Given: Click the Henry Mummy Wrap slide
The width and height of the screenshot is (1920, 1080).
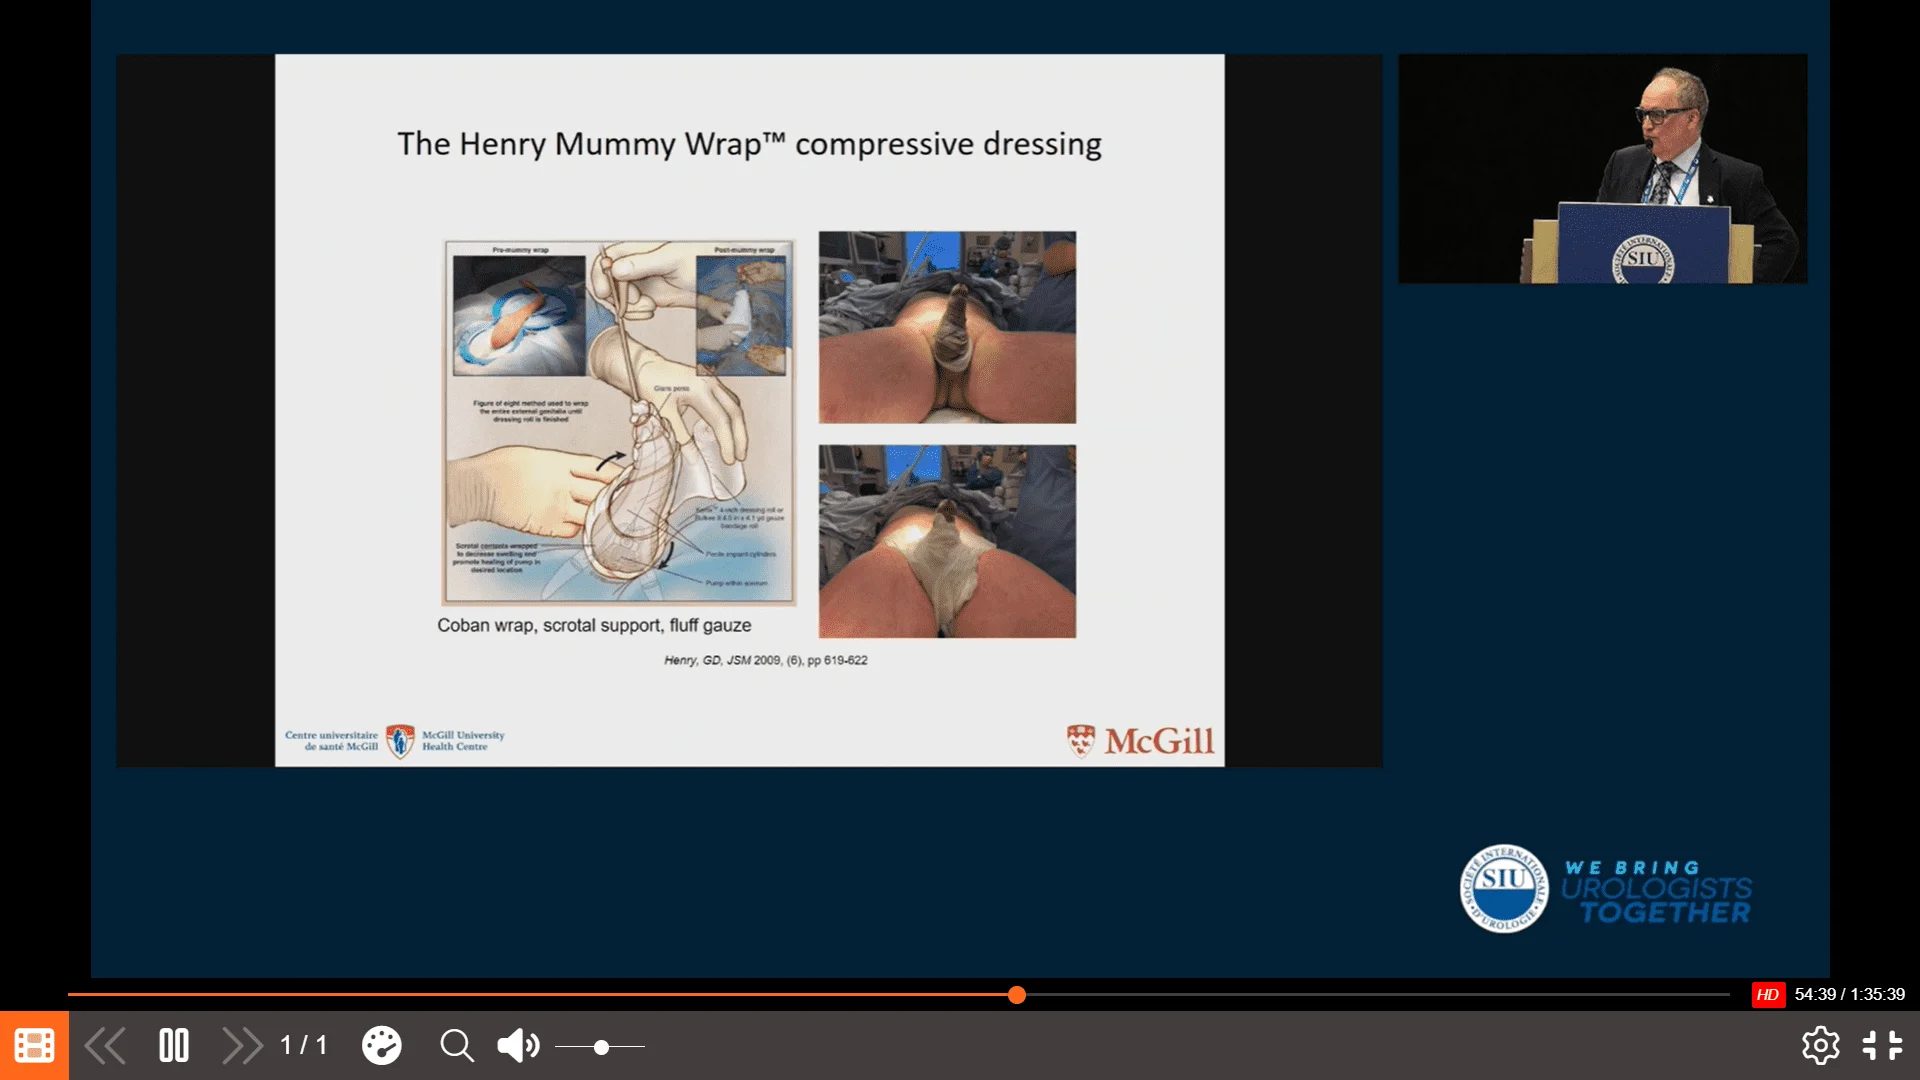Looking at the screenshot, I should pyautogui.click(x=749, y=410).
